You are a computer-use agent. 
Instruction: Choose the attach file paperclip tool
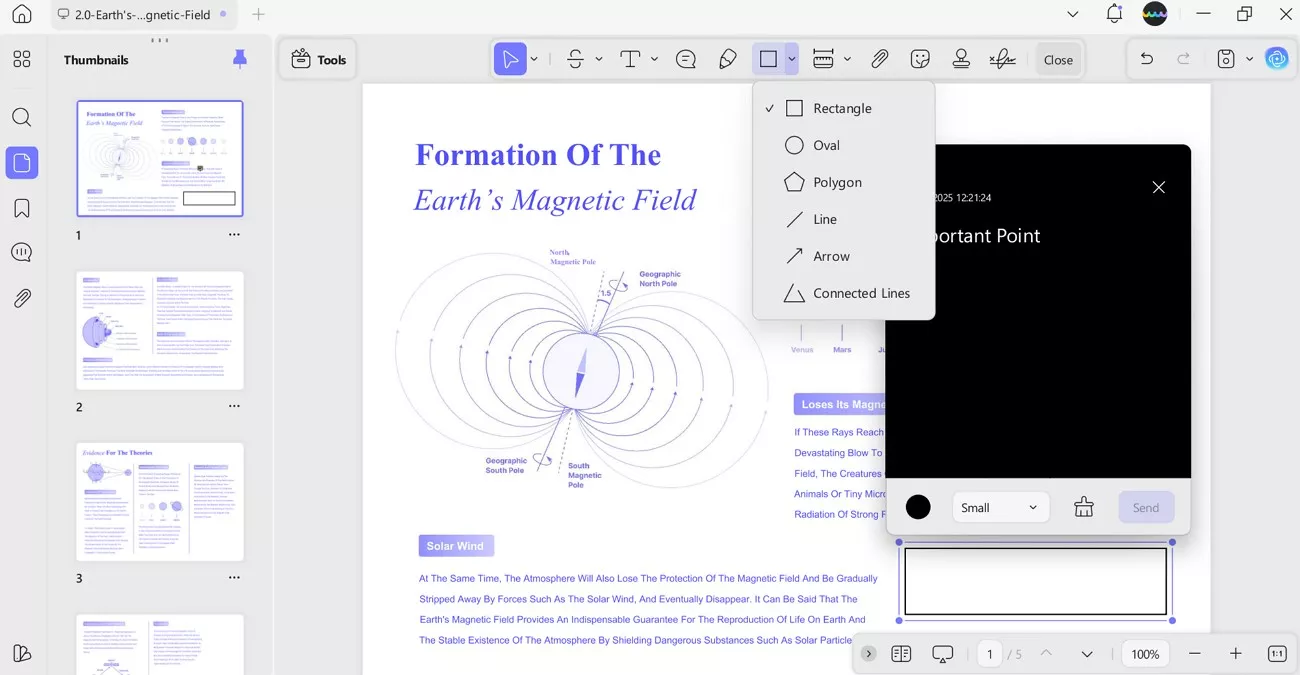pyautogui.click(x=879, y=59)
